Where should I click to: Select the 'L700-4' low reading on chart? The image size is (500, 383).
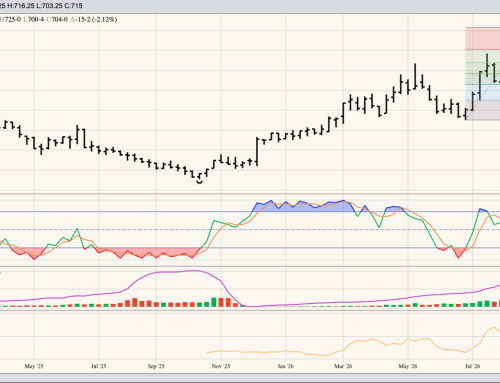pos(34,19)
